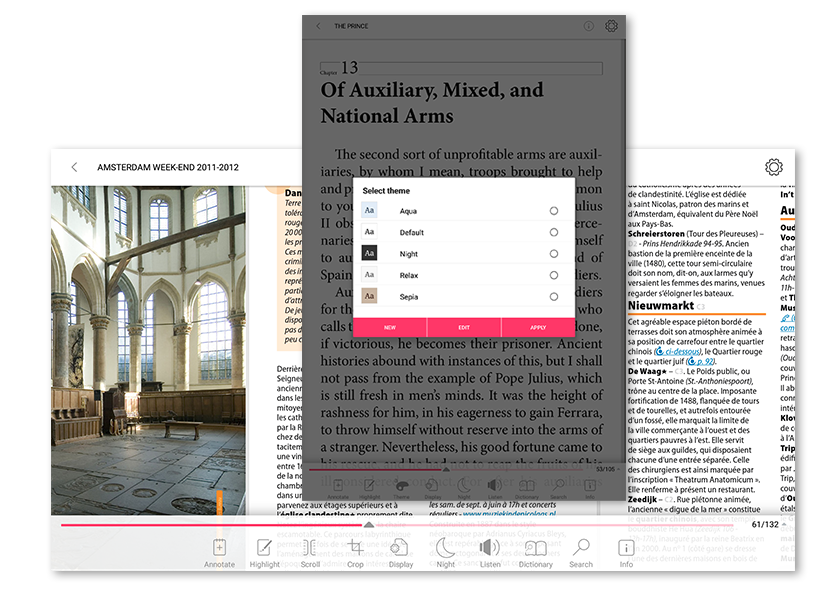Start Listen in Amsterdam reader toolbar
The width and height of the screenshot is (824, 595).
490,553
